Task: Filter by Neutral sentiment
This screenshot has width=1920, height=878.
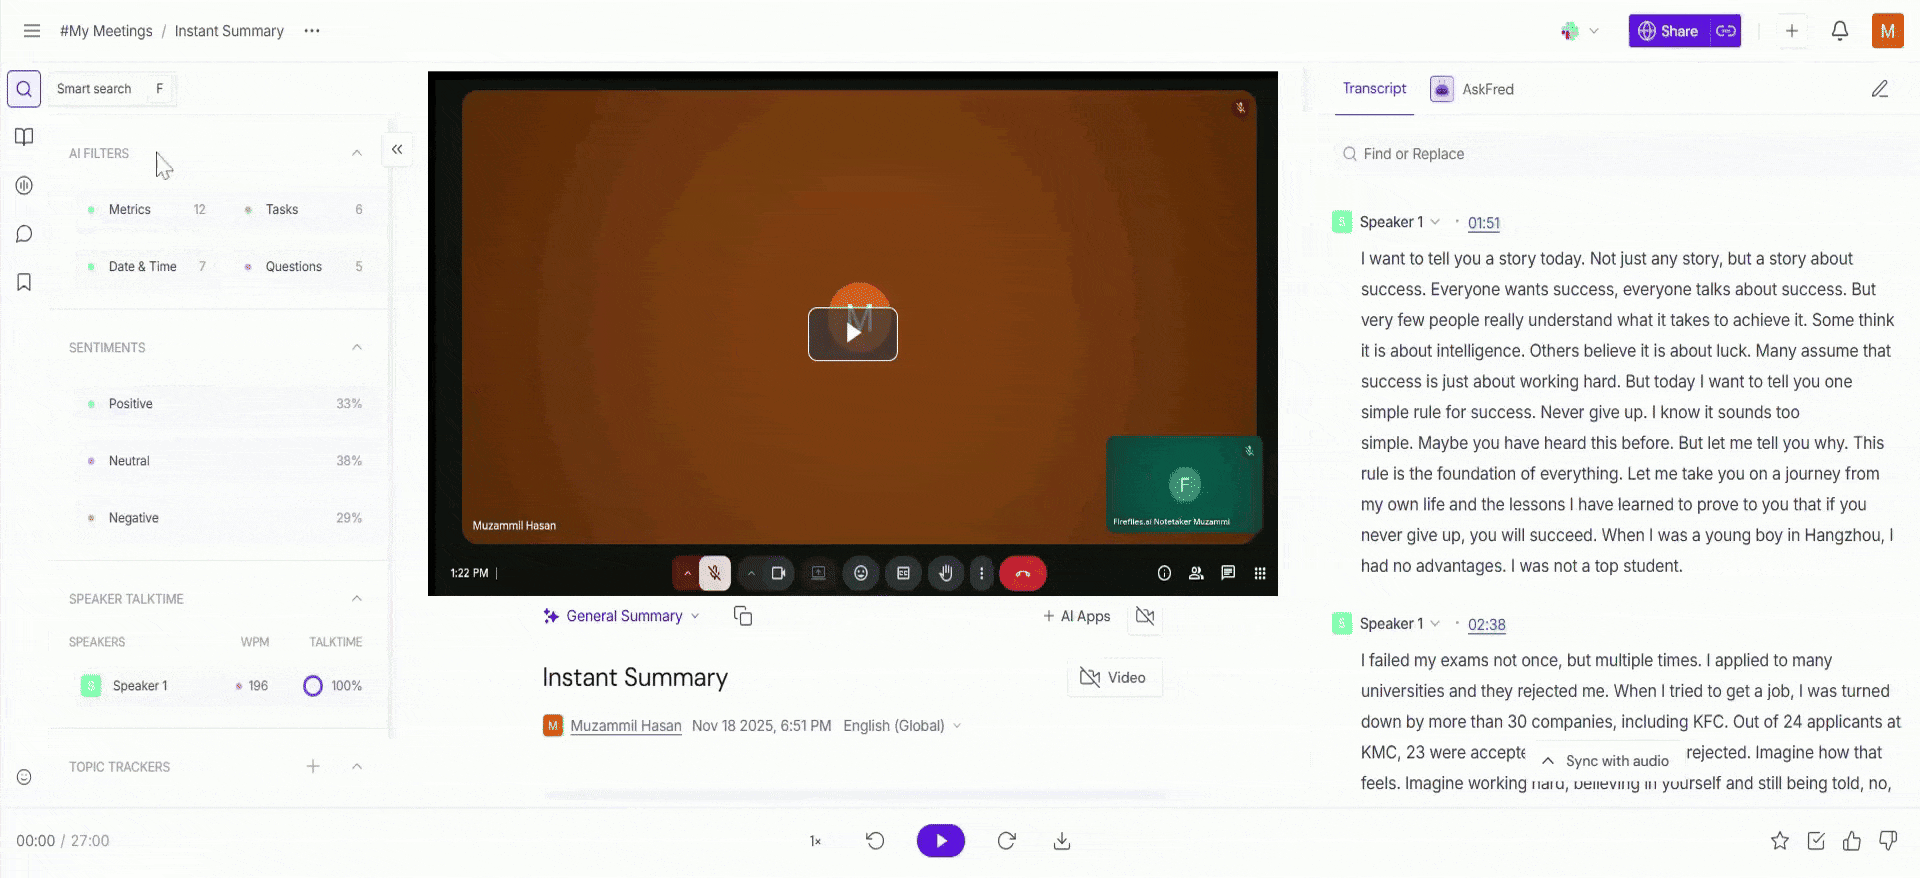Action: click(224, 461)
